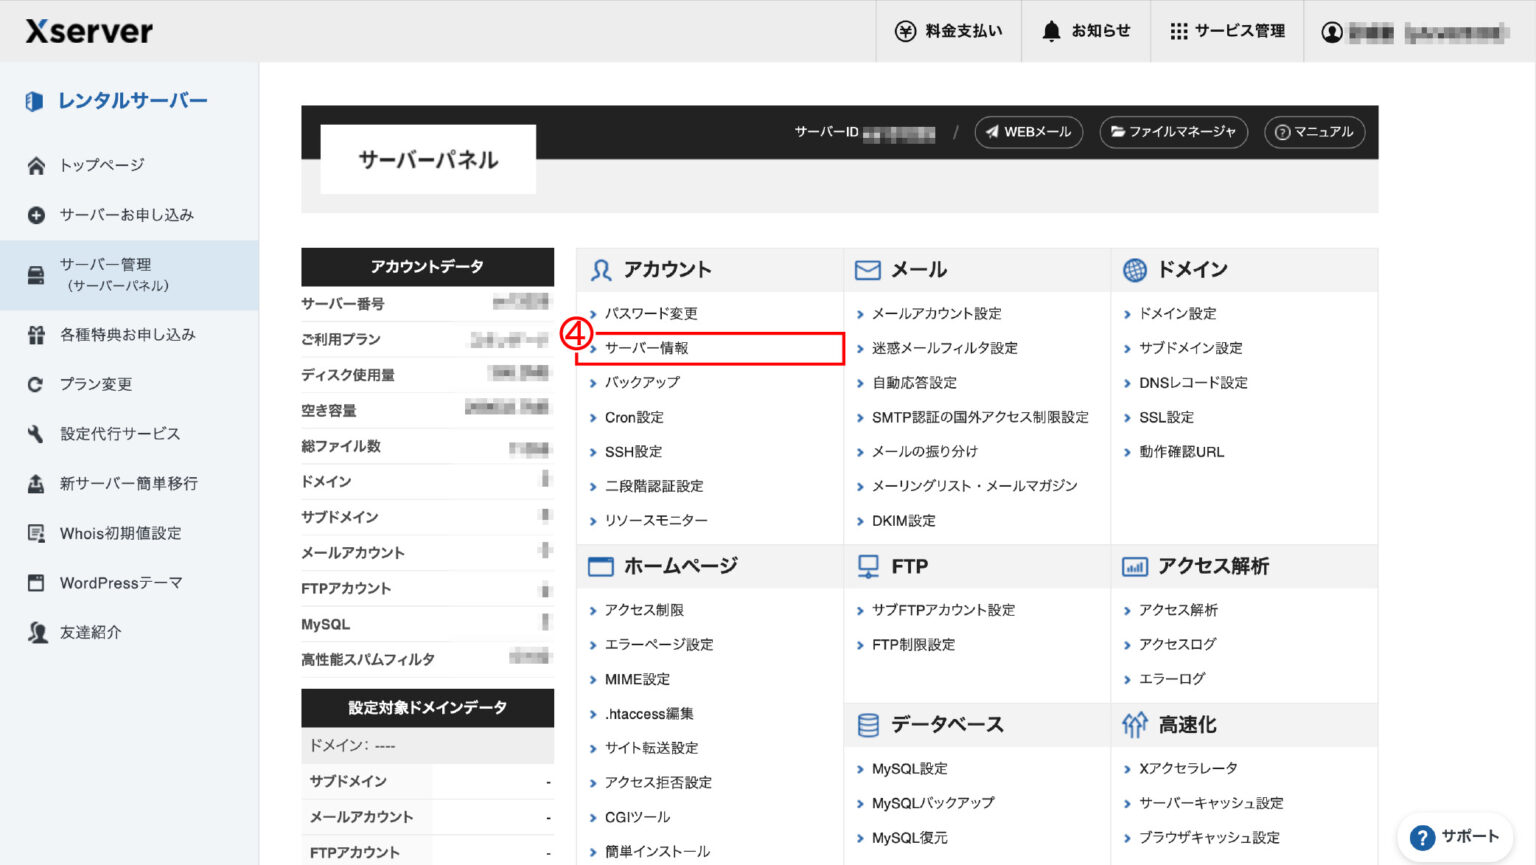Open the 料金支払い menu

pyautogui.click(x=946, y=30)
